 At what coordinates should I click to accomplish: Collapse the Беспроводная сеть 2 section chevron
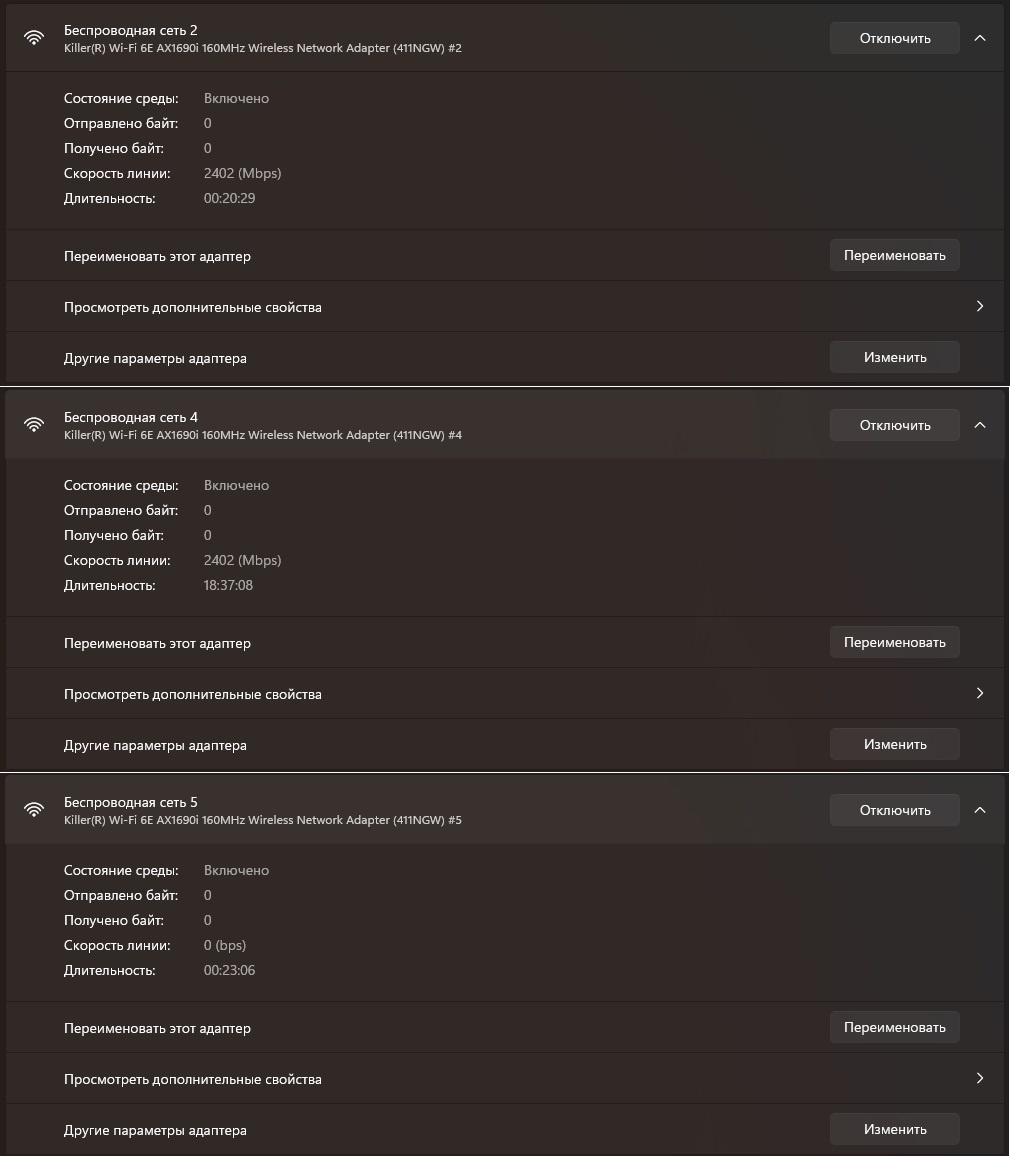coord(980,38)
